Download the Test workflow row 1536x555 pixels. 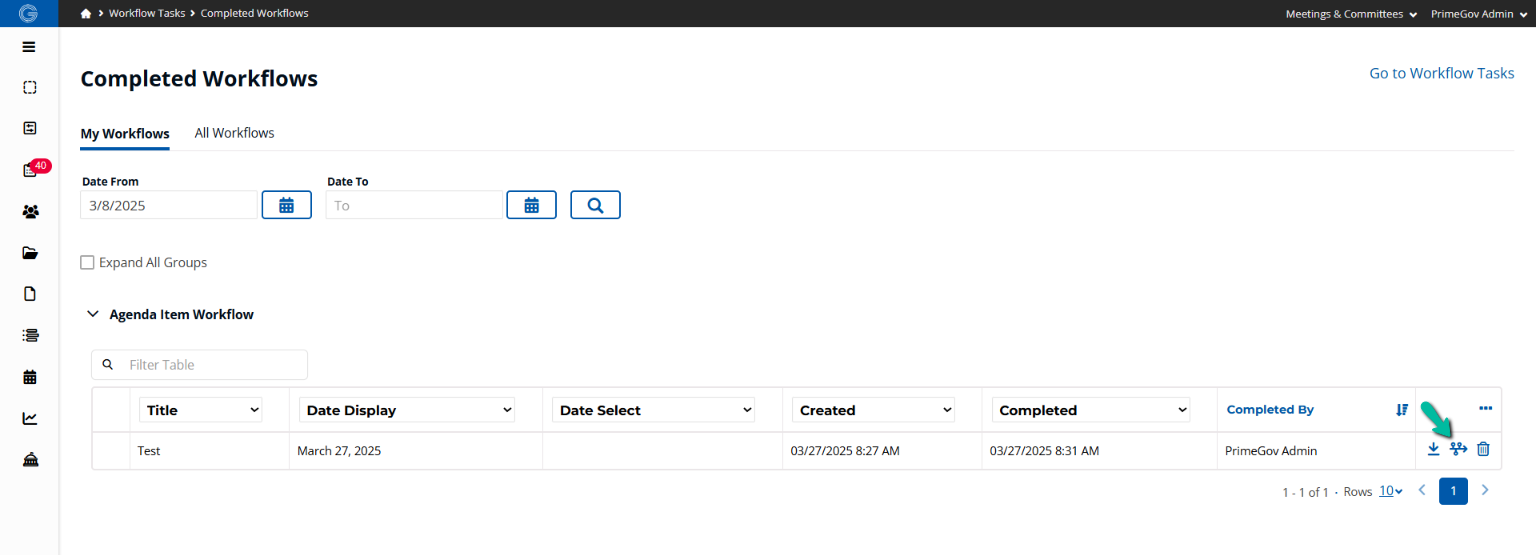click(x=1433, y=450)
